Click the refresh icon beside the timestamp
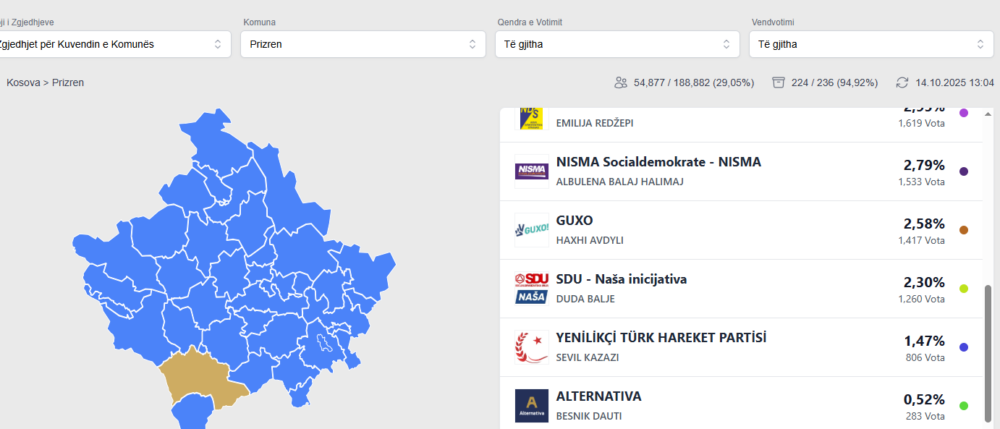 point(902,82)
